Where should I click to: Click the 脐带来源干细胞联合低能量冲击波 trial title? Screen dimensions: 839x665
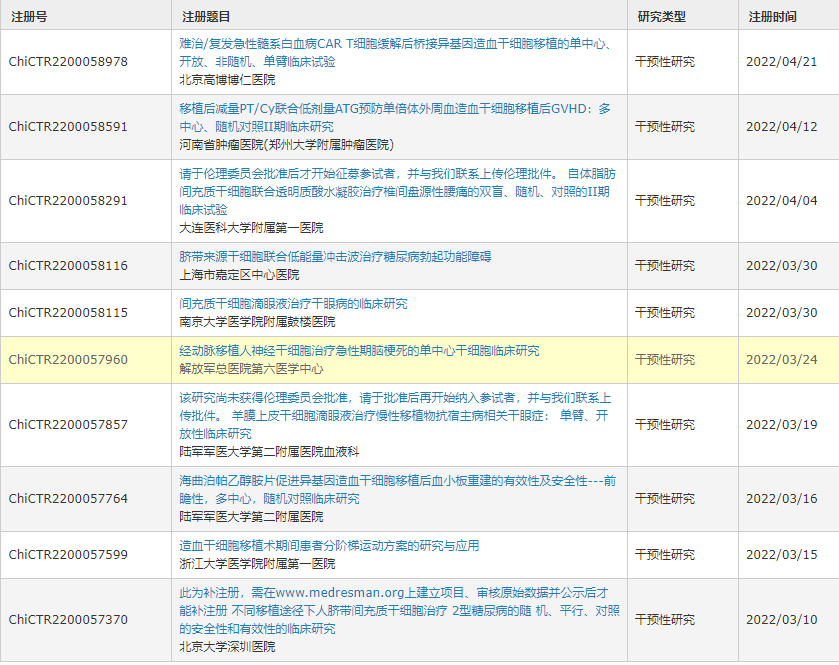[x=335, y=257]
